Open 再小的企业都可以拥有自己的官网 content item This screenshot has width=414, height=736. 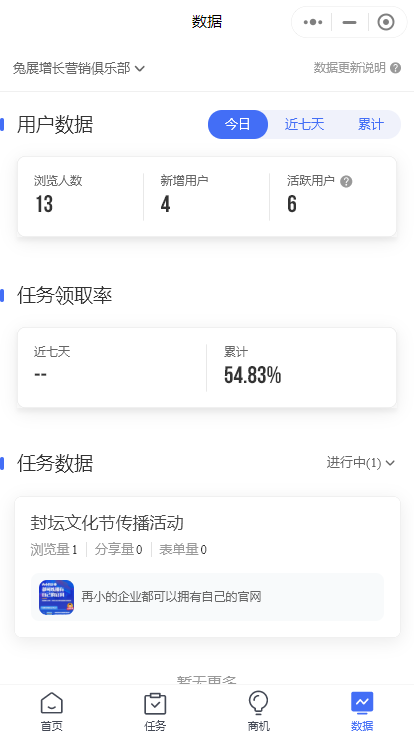pos(207,597)
